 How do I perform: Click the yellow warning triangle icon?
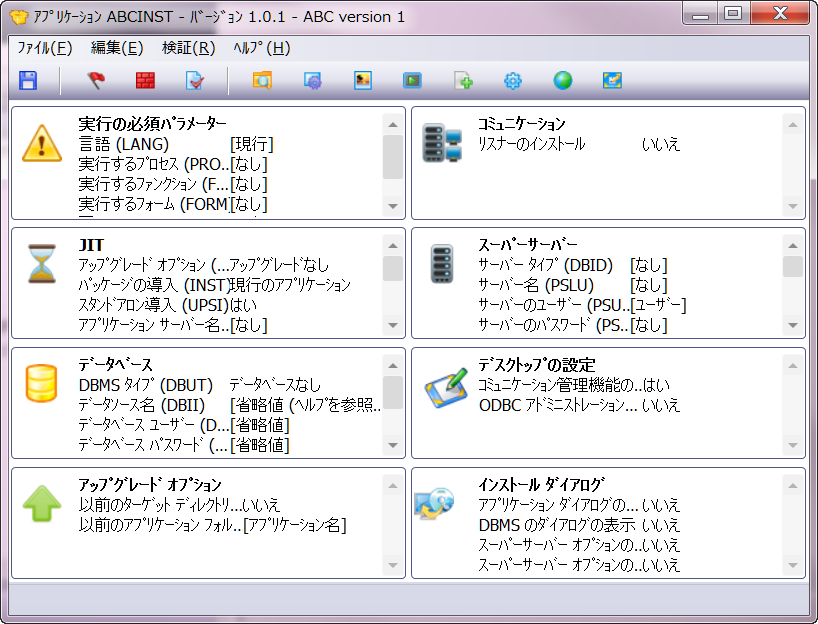(42, 143)
